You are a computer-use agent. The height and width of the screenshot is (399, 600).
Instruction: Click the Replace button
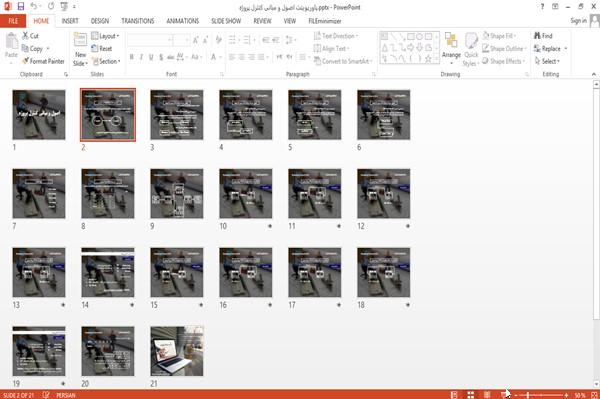550,49
